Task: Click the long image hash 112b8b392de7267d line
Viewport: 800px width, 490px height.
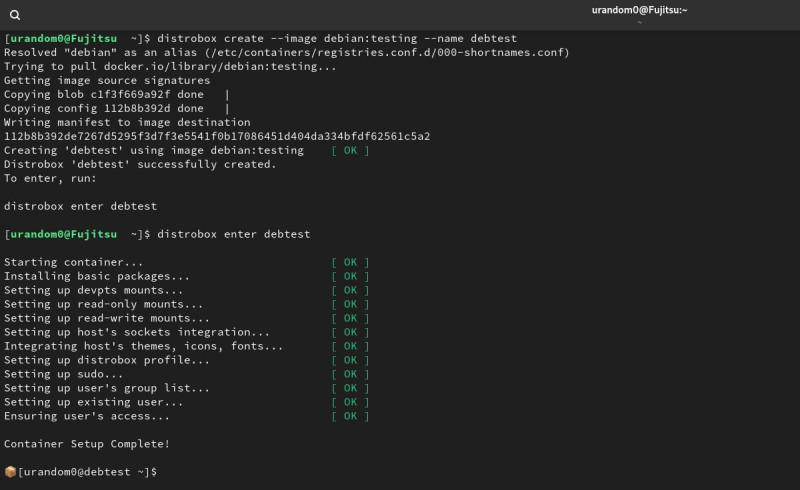Action: point(217,136)
